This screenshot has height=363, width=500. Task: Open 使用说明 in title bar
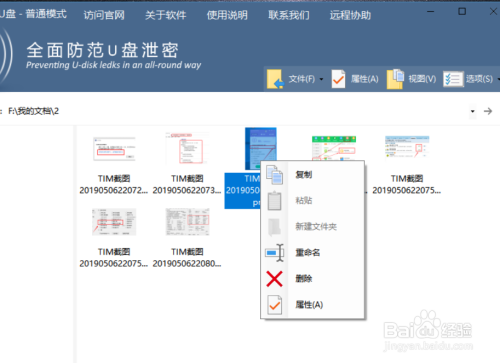227,15
